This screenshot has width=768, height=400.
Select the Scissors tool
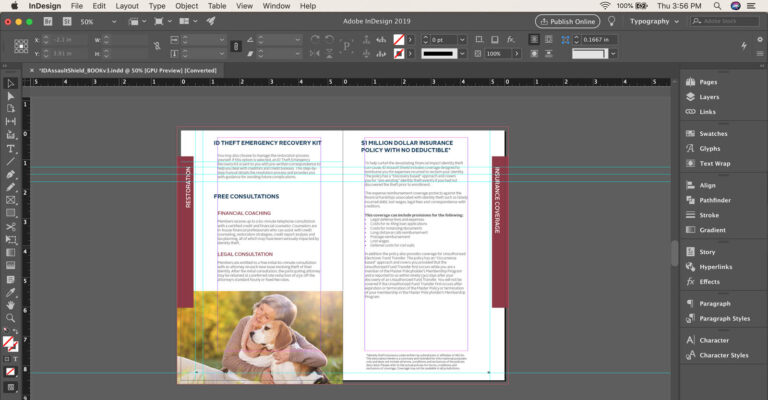tap(10, 227)
